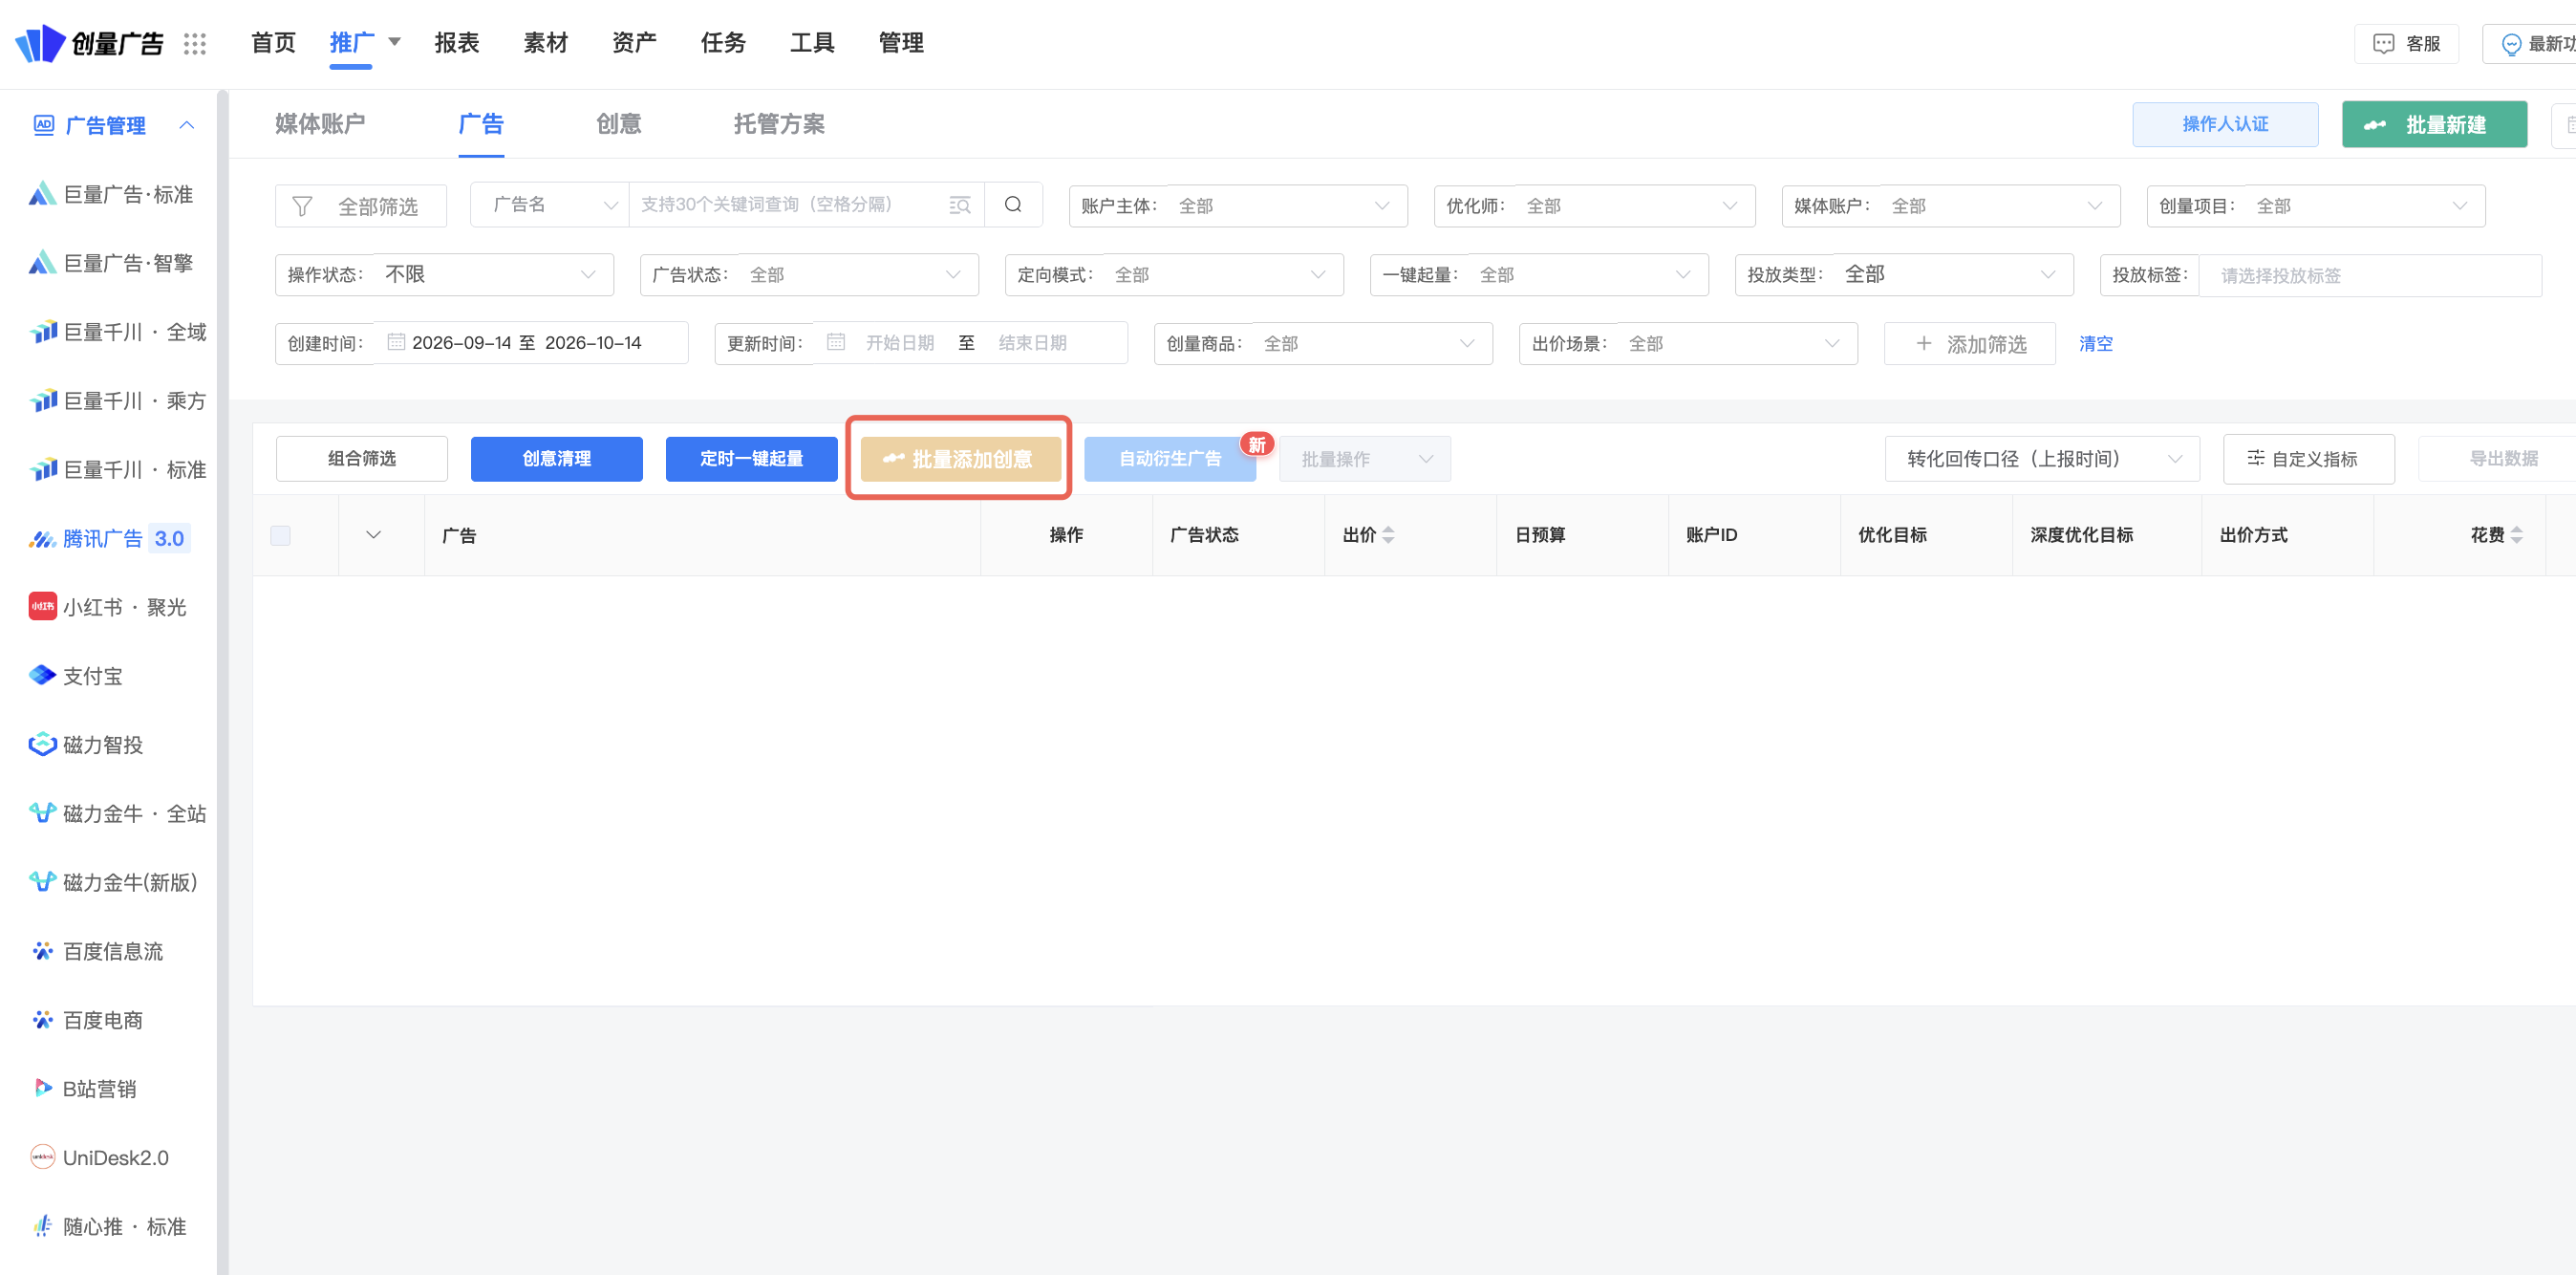Open the 账户主体 dropdown
The image size is (2576, 1275).
[1238, 206]
